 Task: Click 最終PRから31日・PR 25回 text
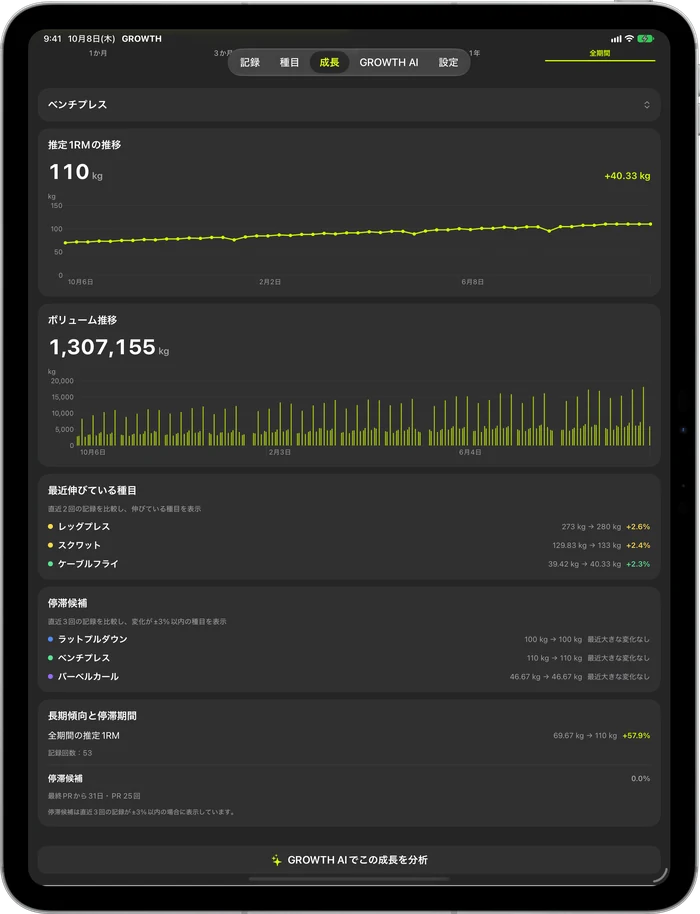(x=94, y=796)
